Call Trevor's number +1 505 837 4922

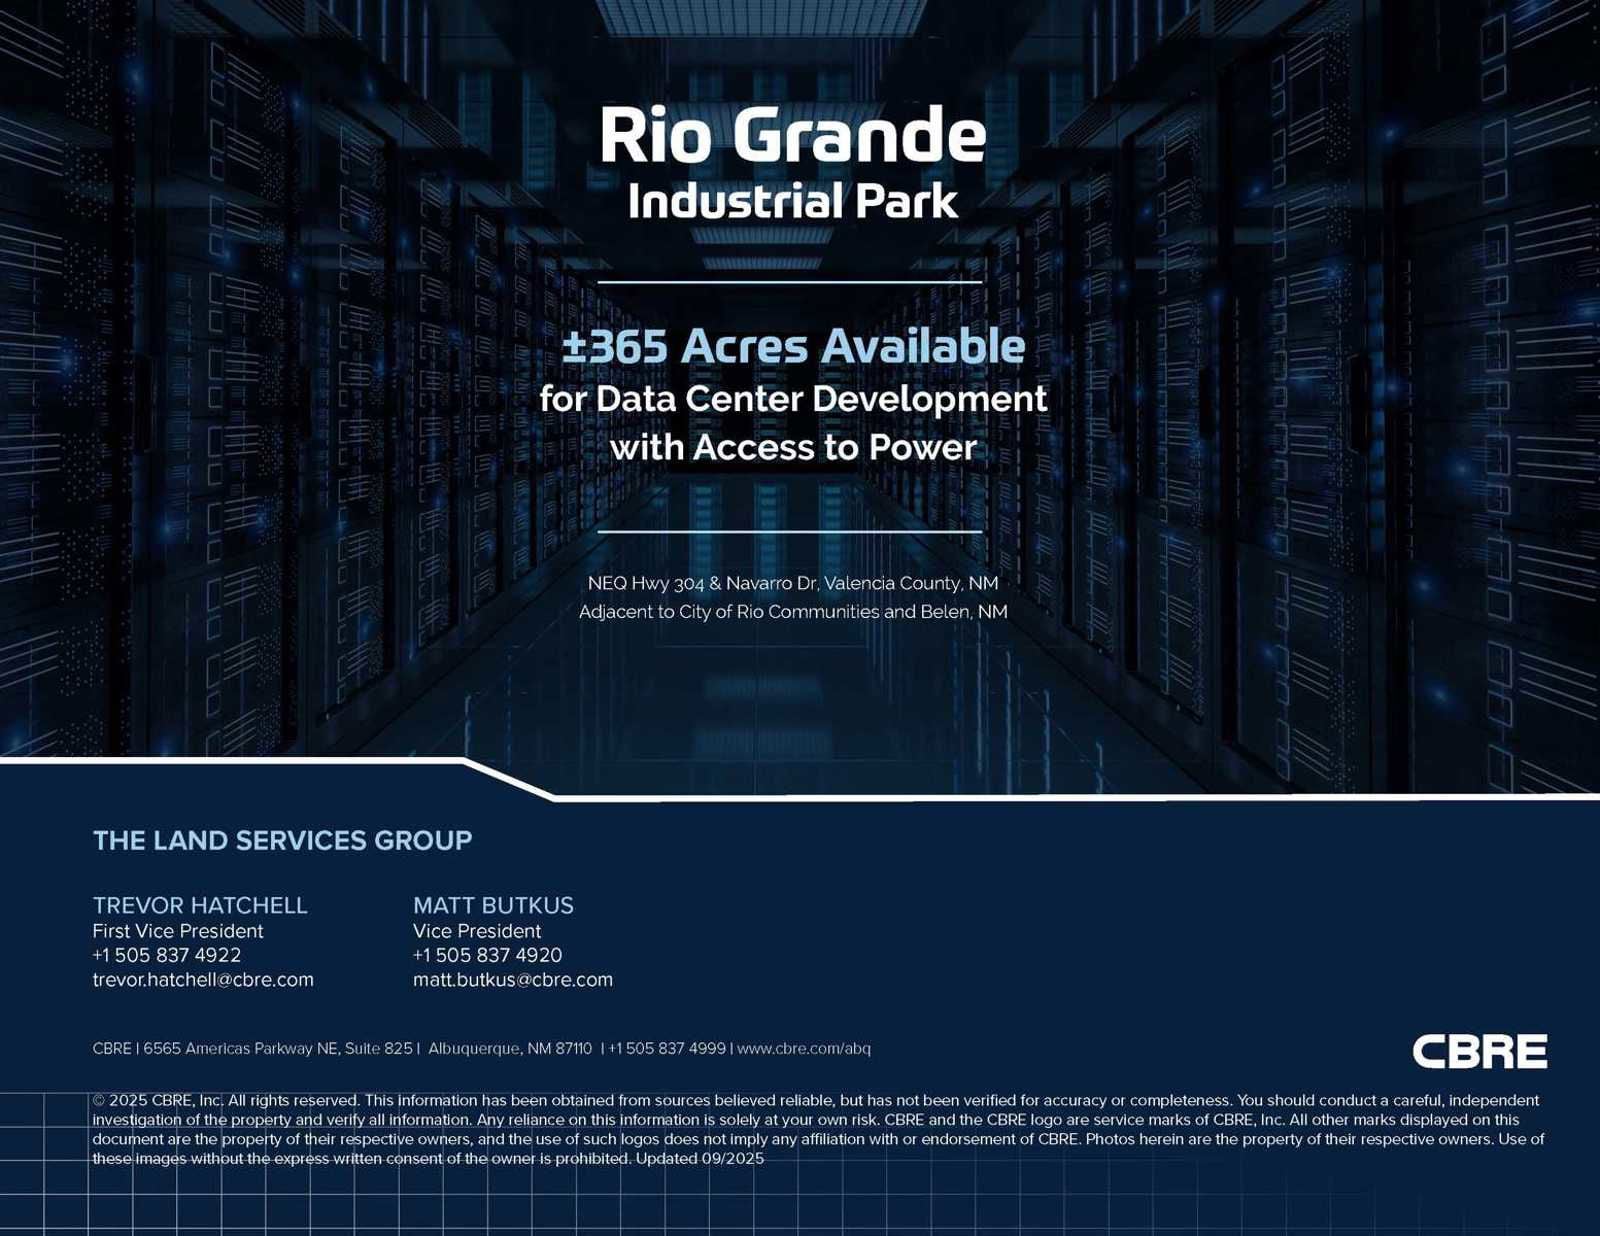point(165,955)
